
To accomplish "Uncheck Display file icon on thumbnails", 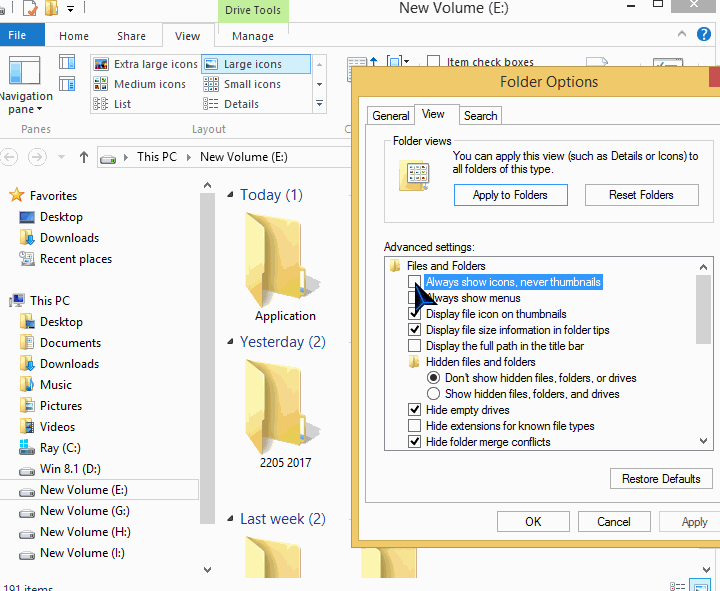I will pos(414,314).
